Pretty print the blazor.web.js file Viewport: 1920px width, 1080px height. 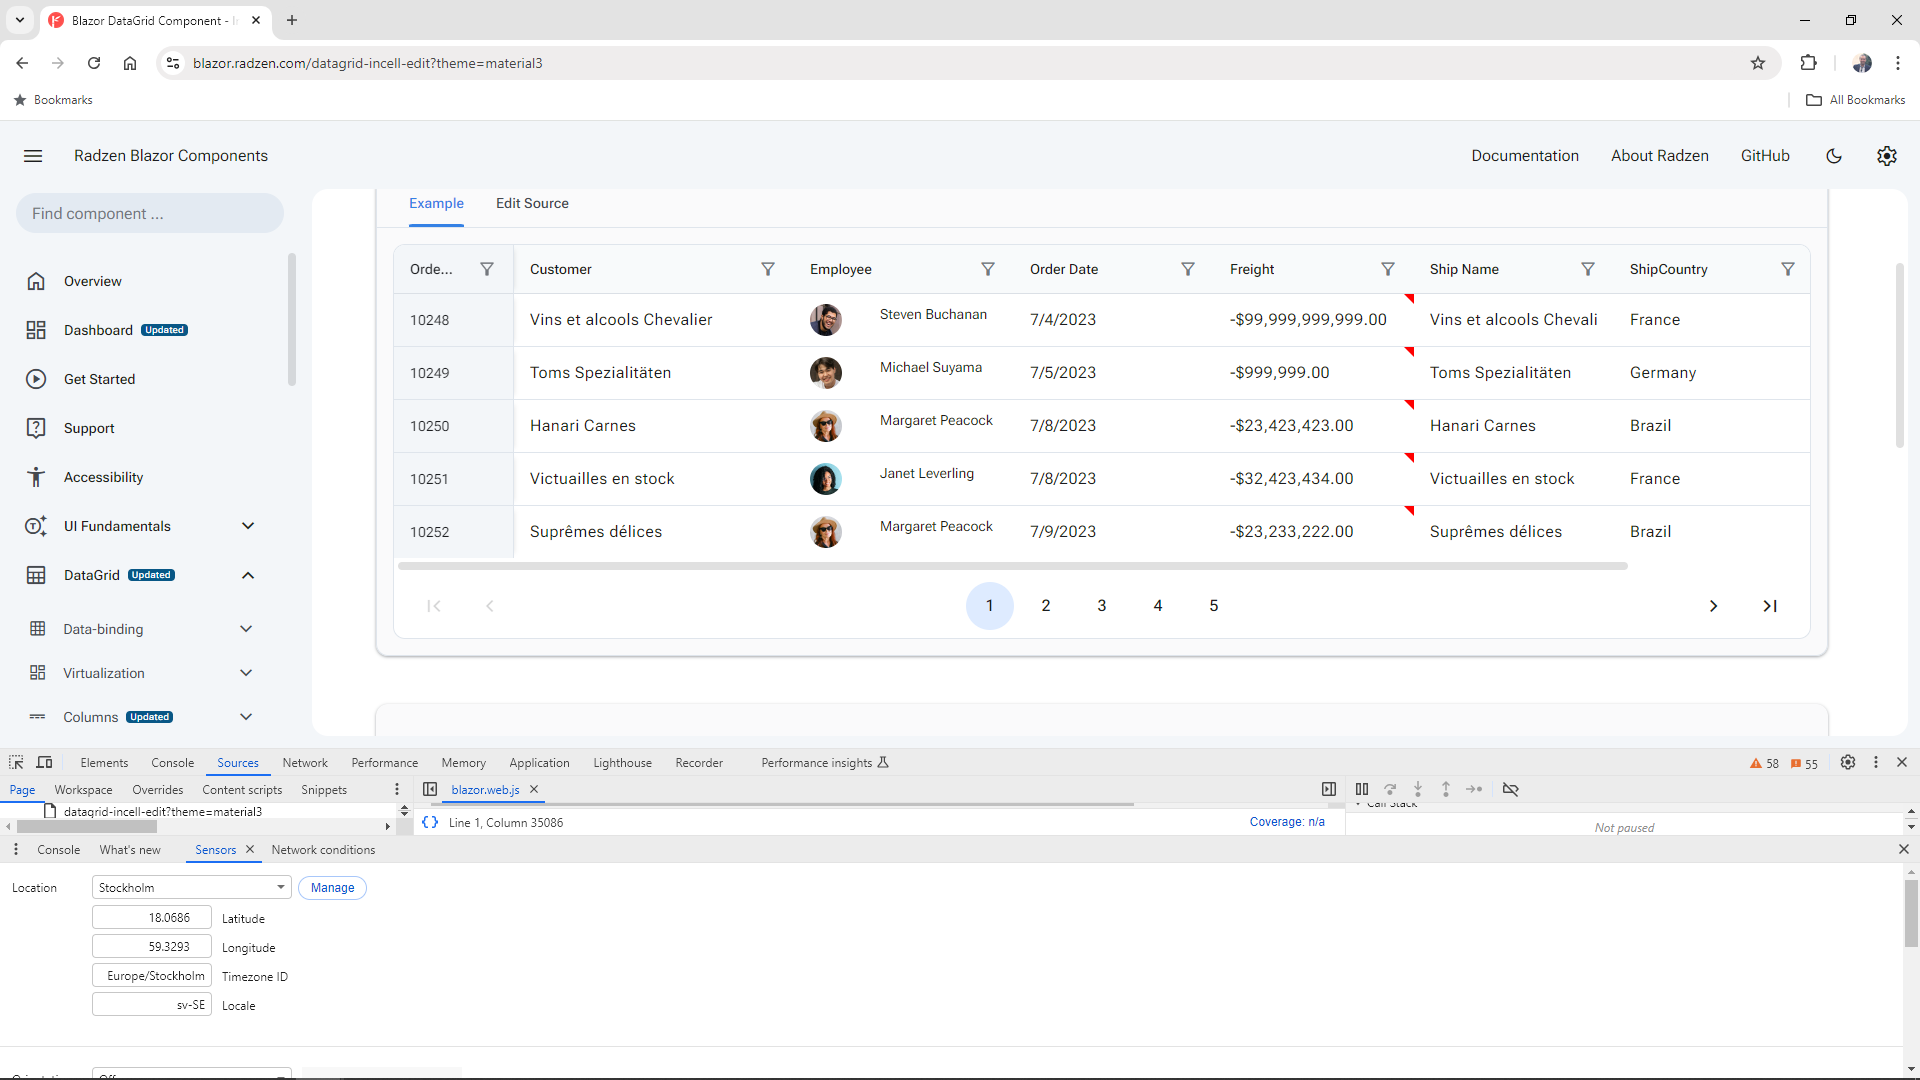pyautogui.click(x=430, y=823)
